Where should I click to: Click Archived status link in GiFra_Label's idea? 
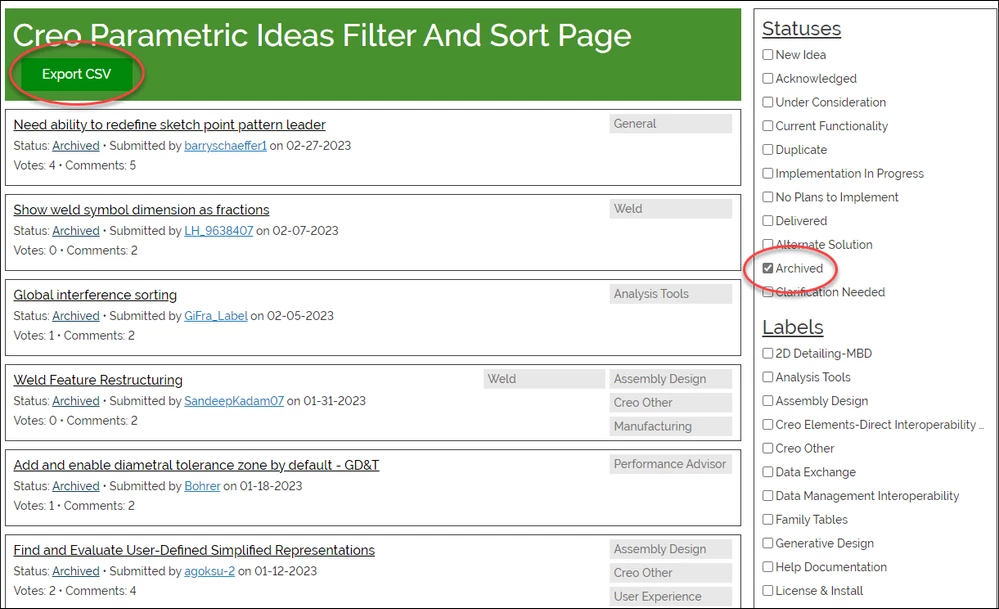[76, 316]
